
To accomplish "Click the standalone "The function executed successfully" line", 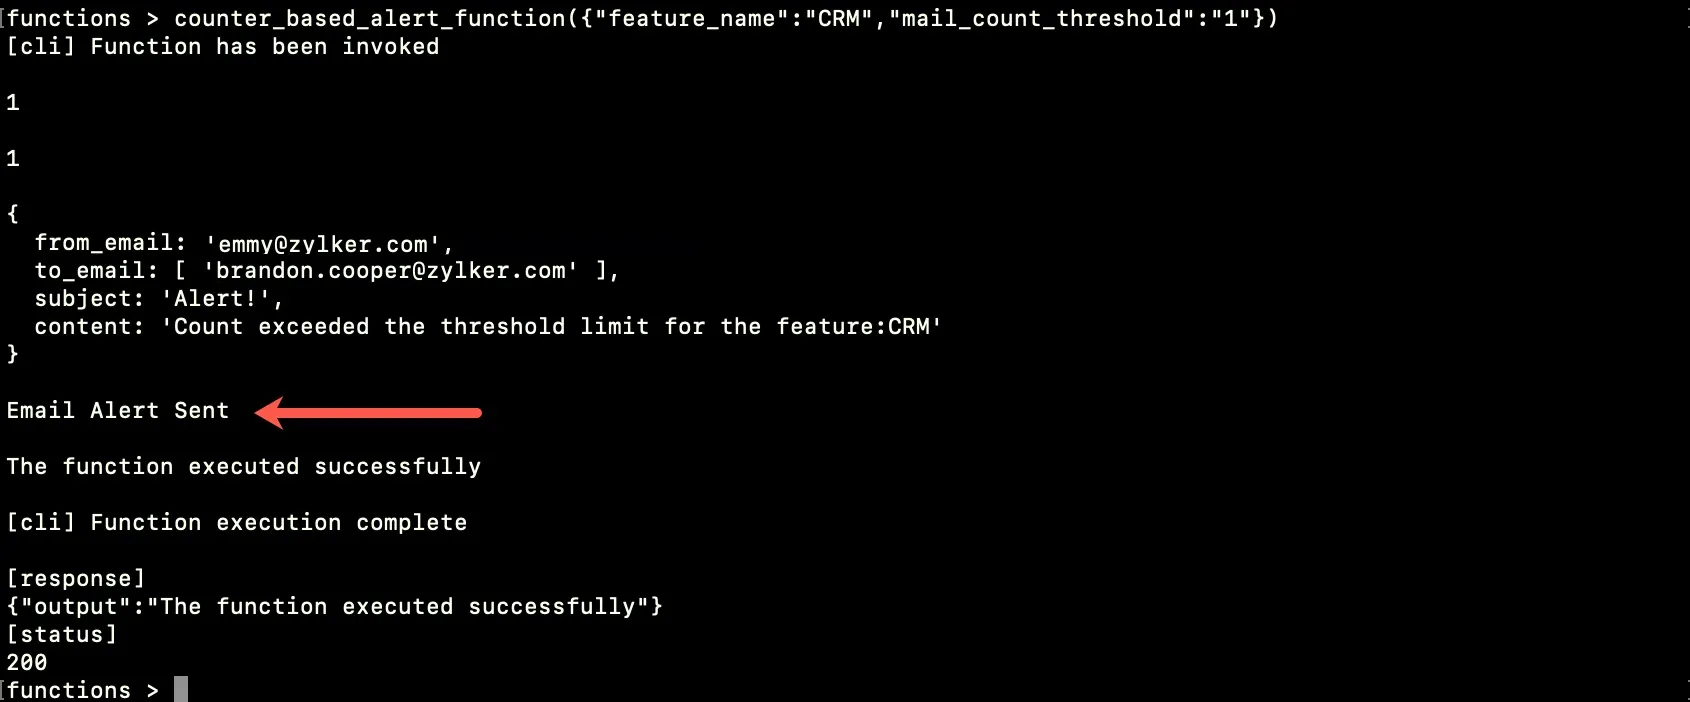I will coord(244,467).
